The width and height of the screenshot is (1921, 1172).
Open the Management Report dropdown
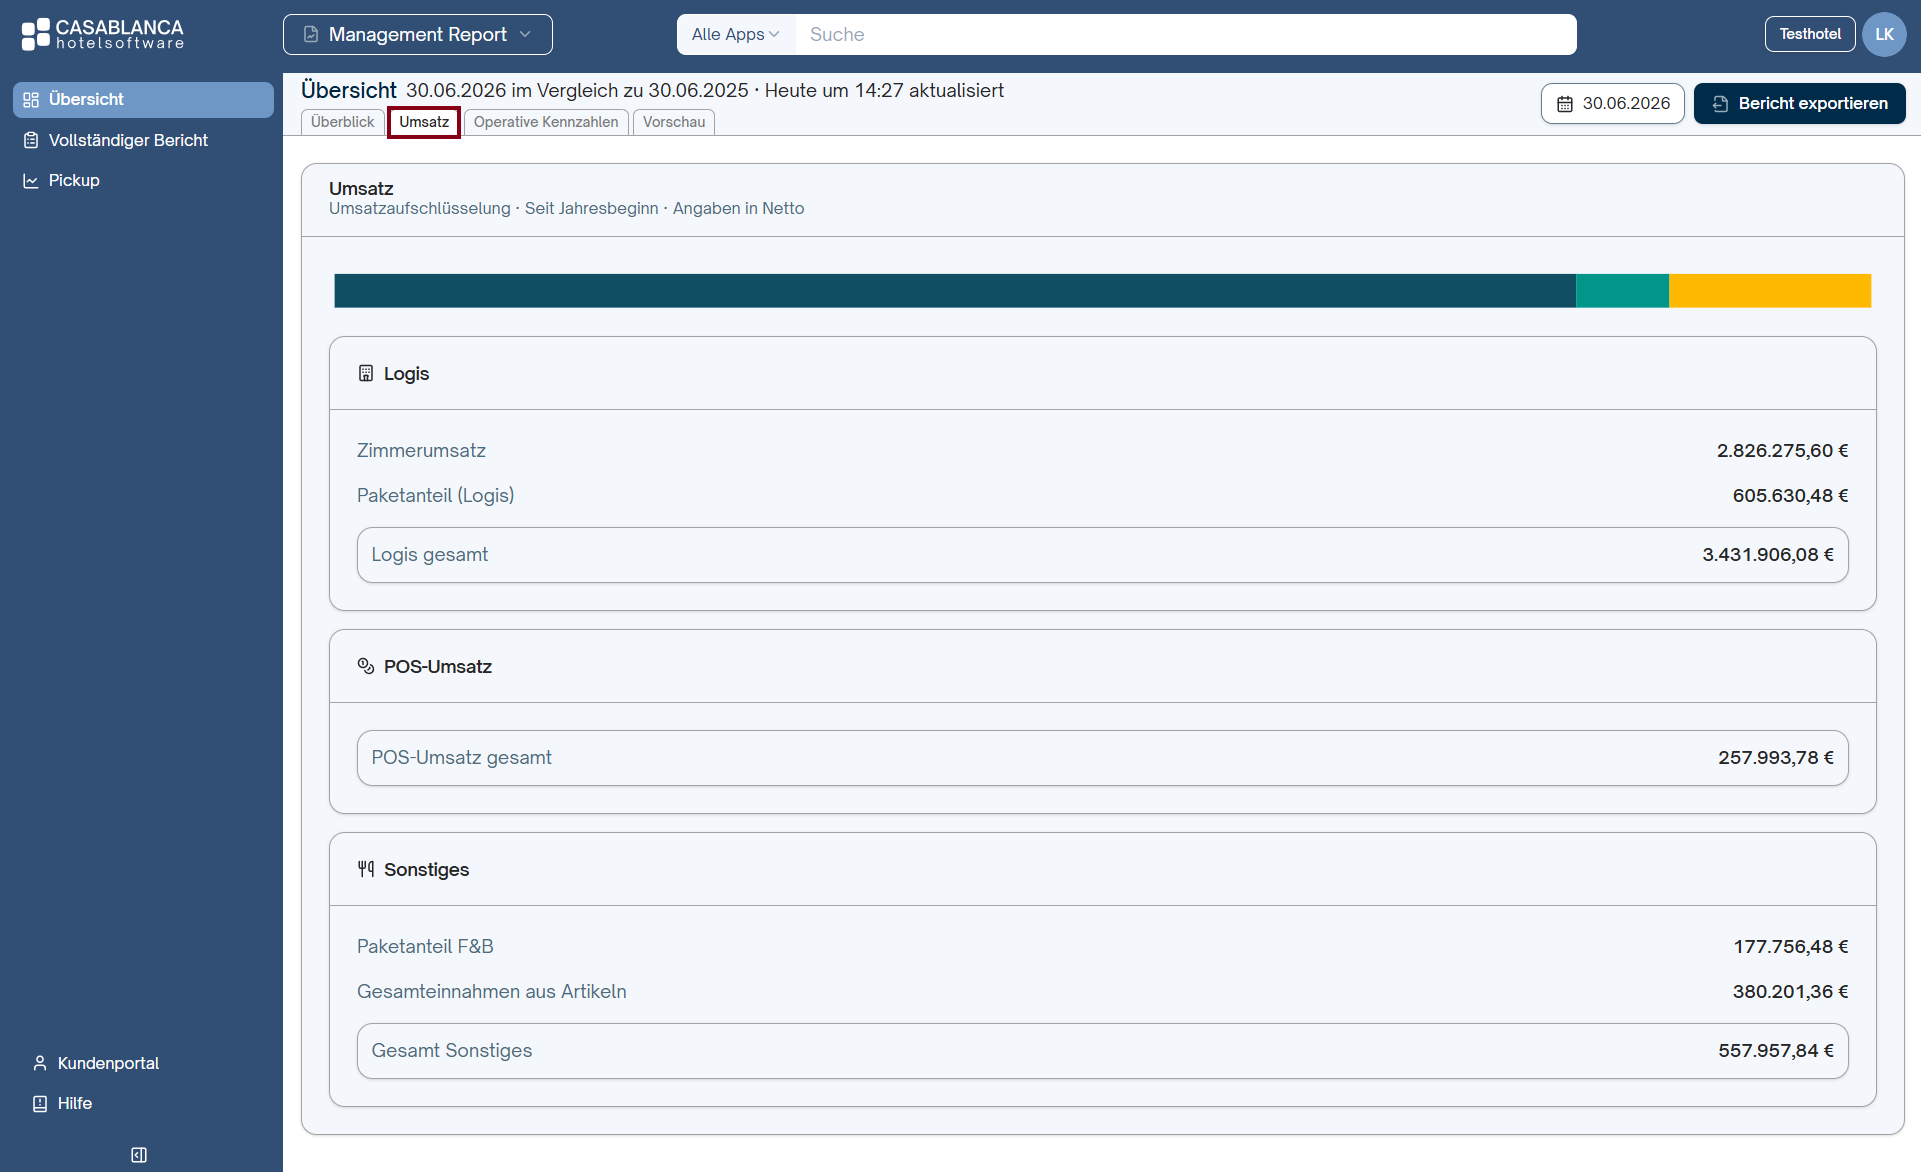pos(418,34)
